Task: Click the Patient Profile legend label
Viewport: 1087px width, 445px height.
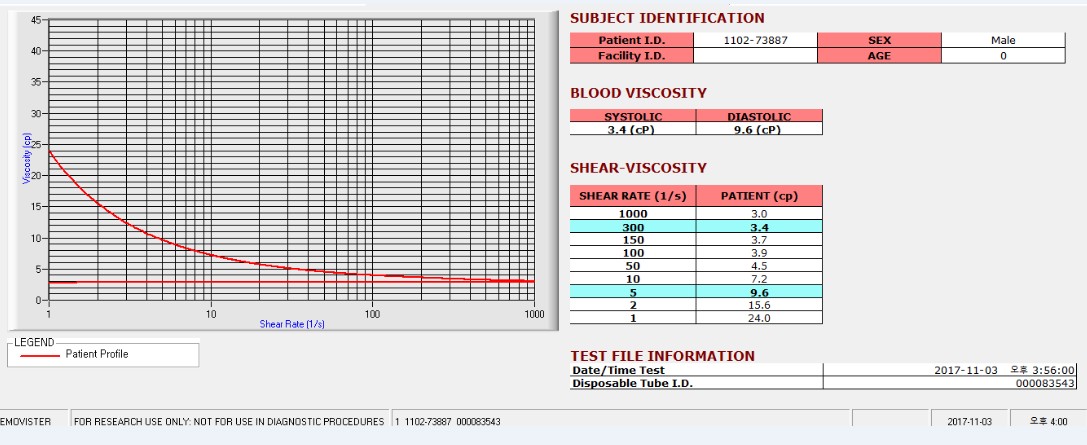Action: (x=96, y=354)
